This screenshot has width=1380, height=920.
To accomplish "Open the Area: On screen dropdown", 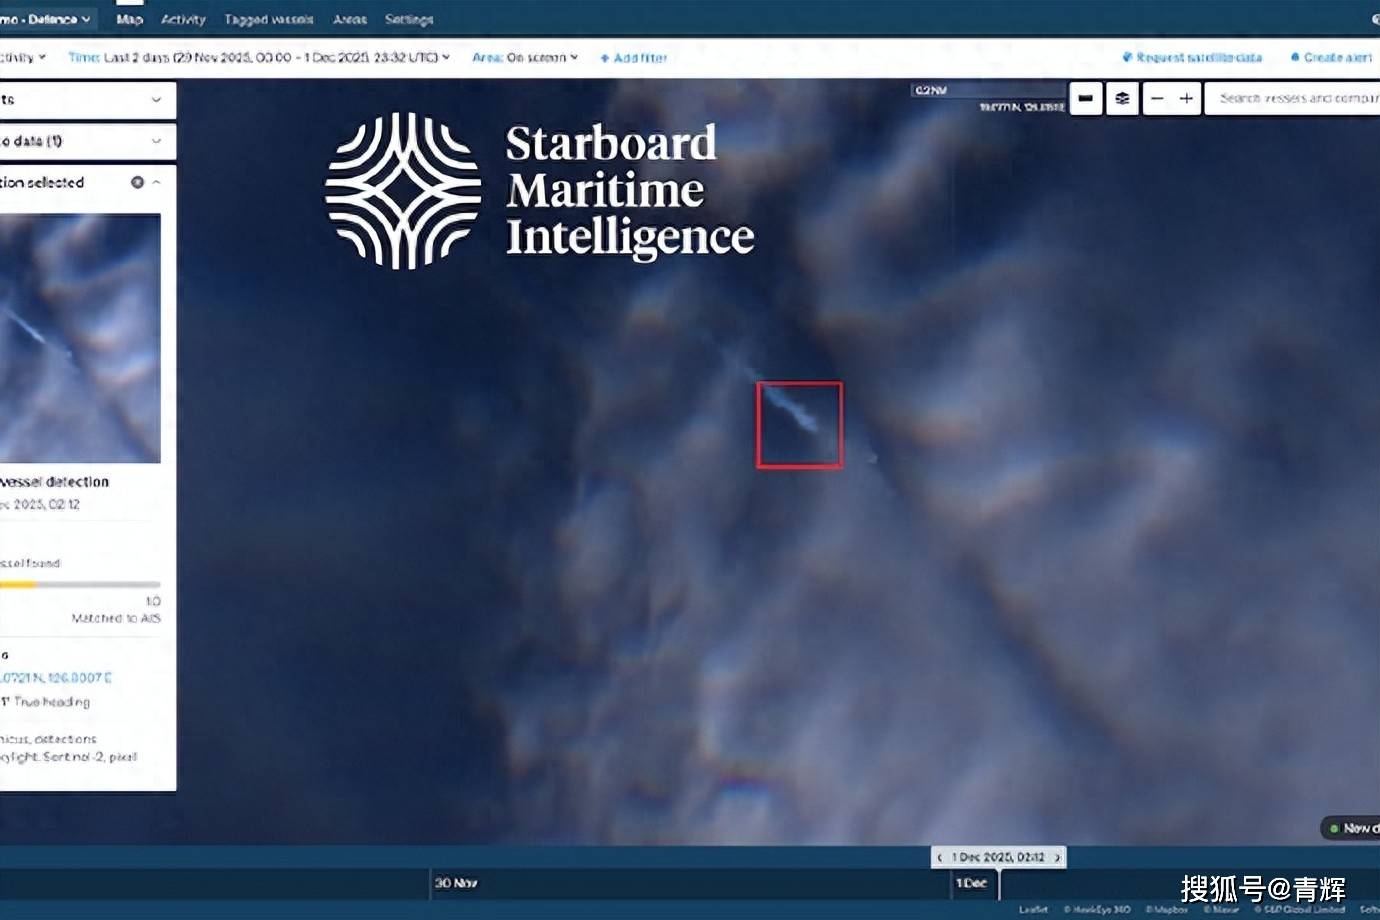I will (524, 57).
